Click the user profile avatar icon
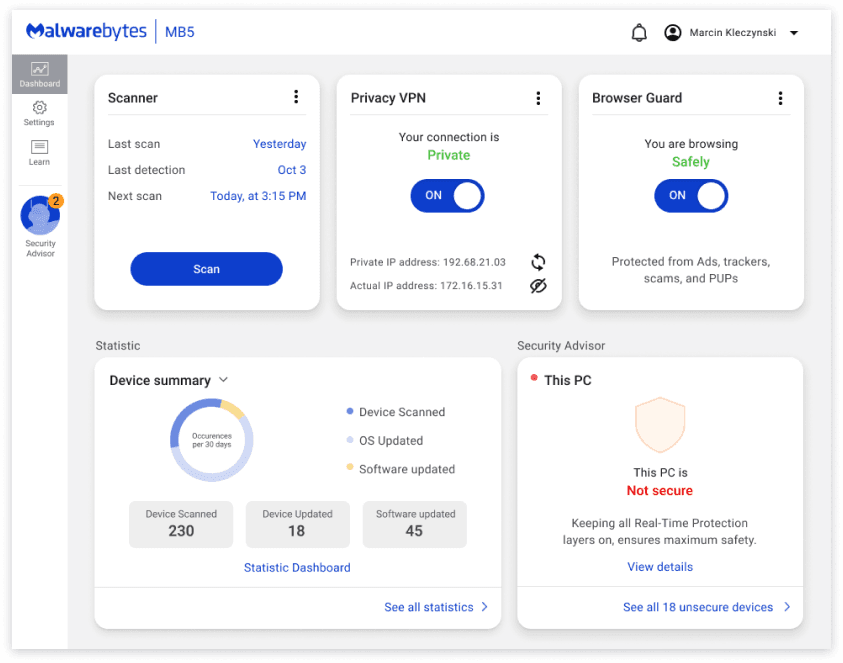The image size is (843, 663). click(673, 33)
